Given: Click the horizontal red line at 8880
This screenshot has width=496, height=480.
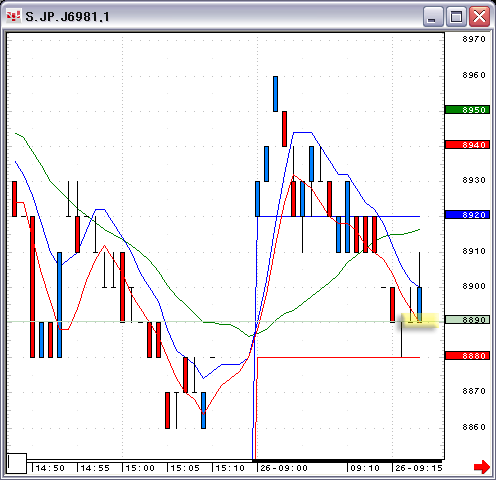Looking at the screenshot, I should 338,357.
